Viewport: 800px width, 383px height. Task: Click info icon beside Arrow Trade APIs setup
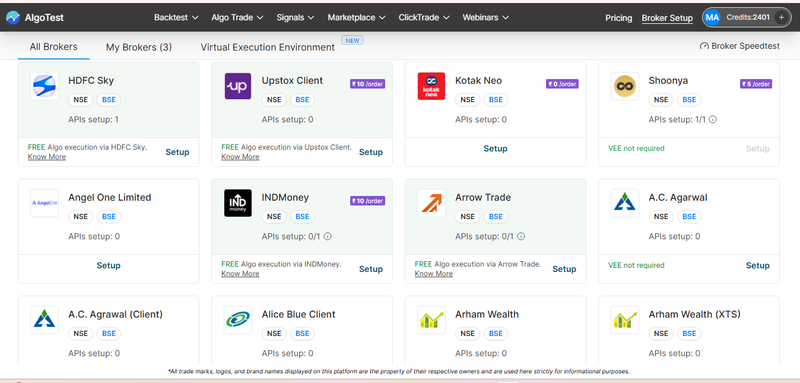coord(521,237)
